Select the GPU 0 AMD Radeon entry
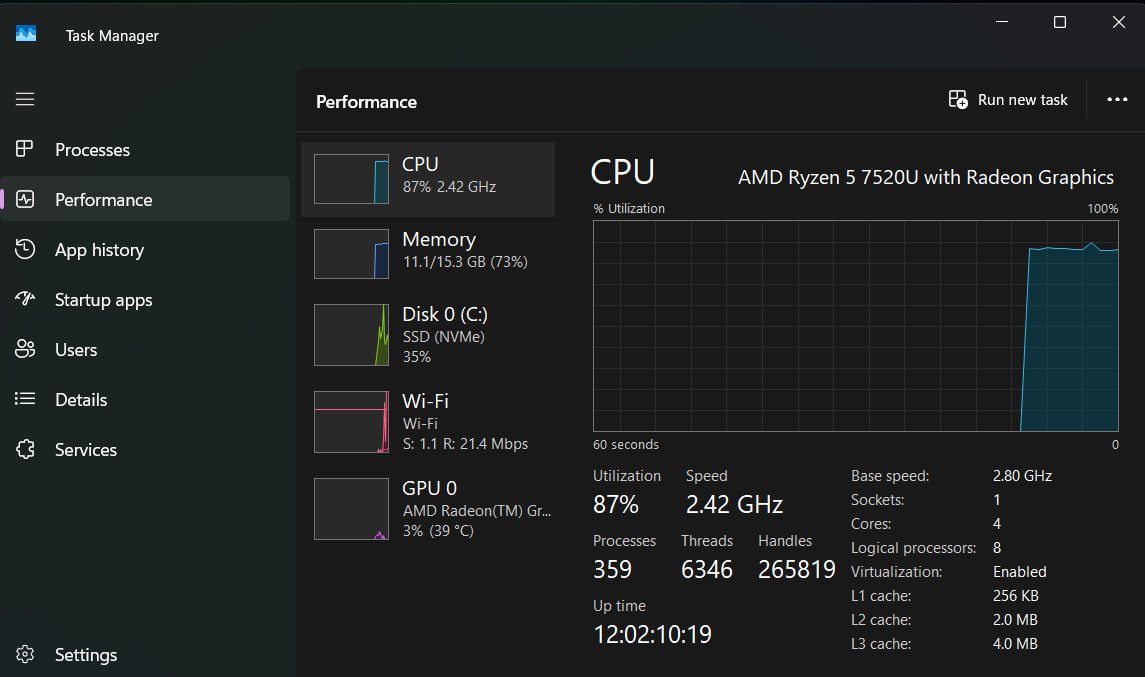1145x677 pixels. pos(428,509)
